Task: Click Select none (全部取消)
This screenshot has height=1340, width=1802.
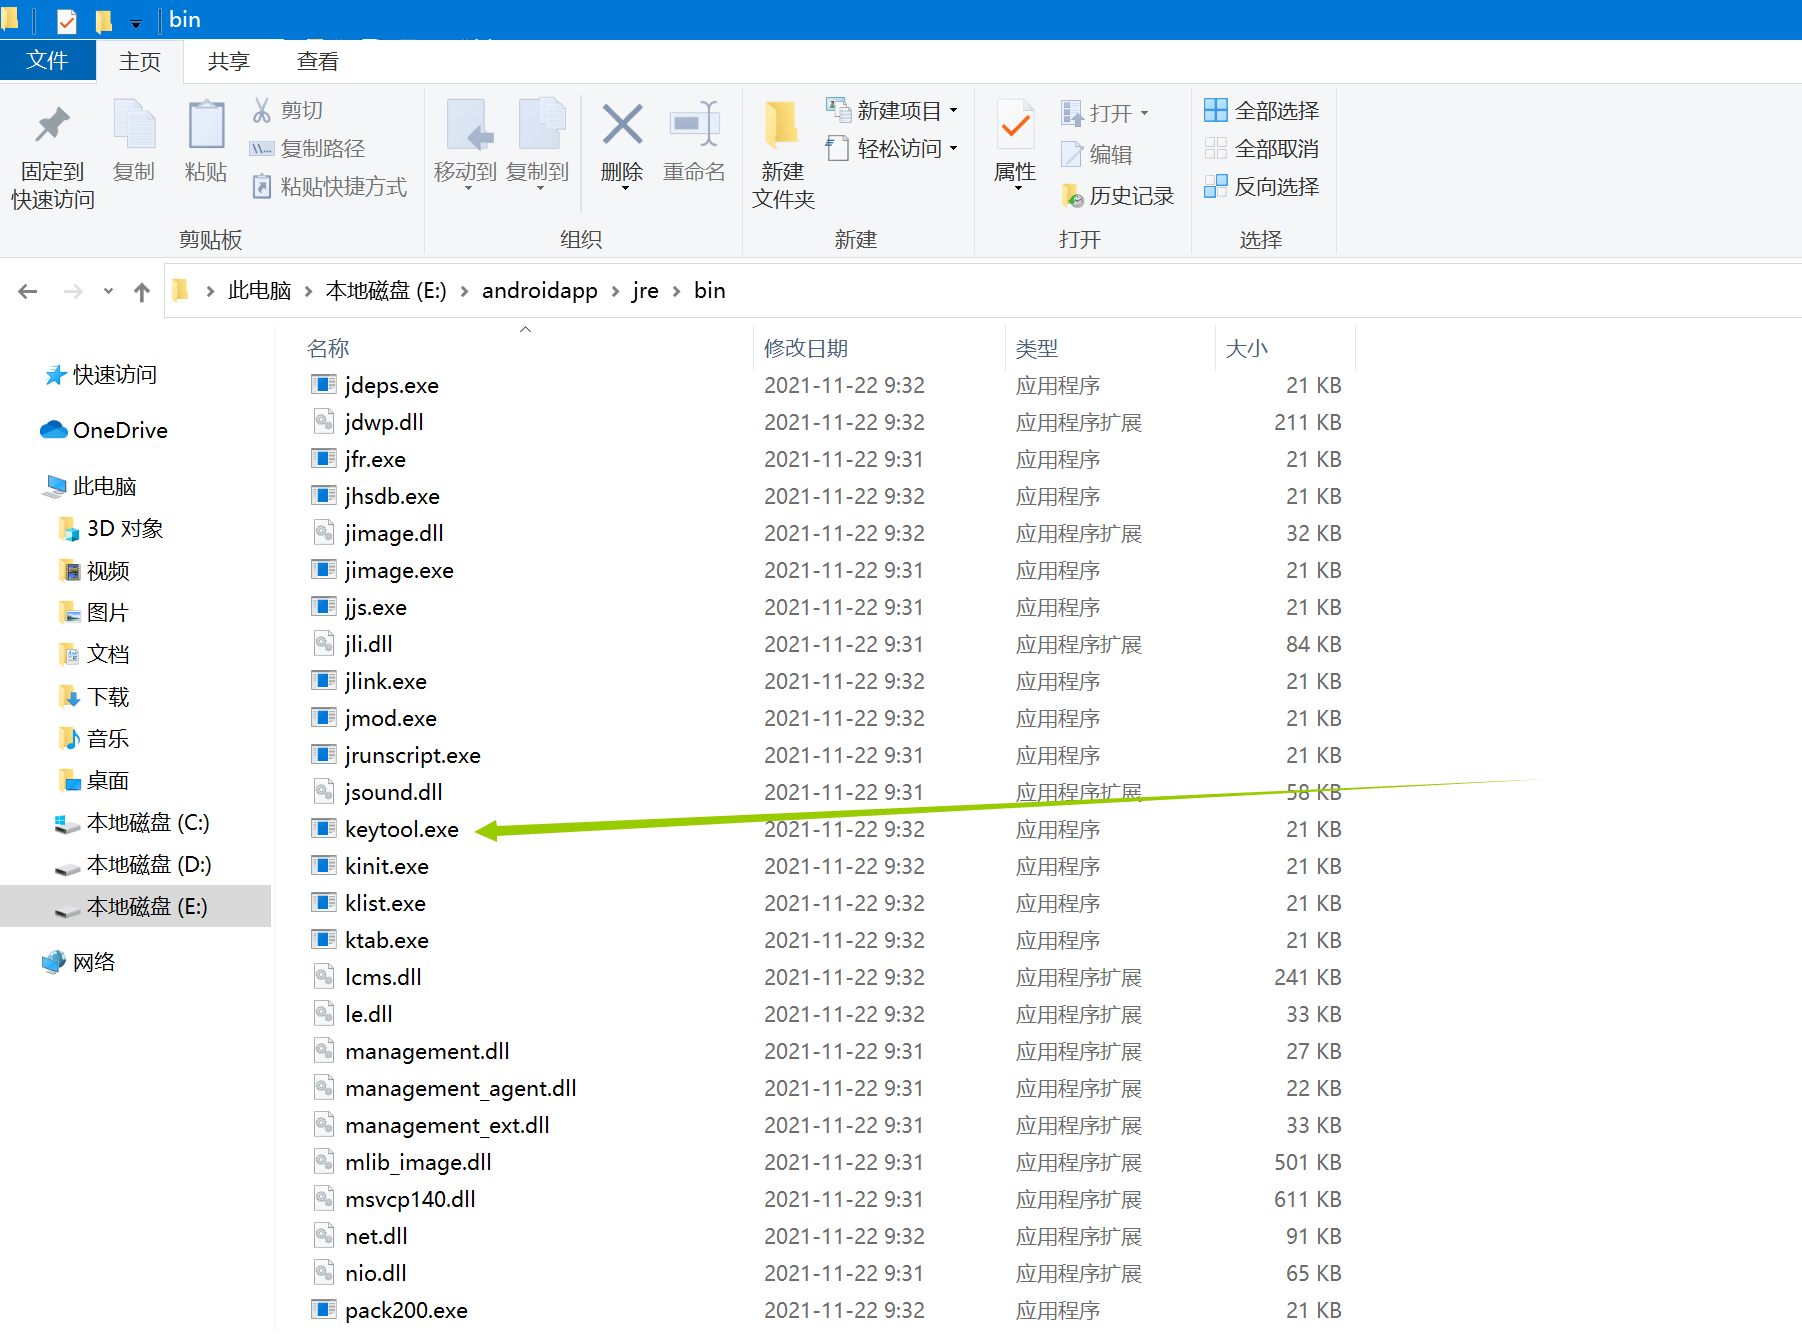Action: click(x=1261, y=148)
